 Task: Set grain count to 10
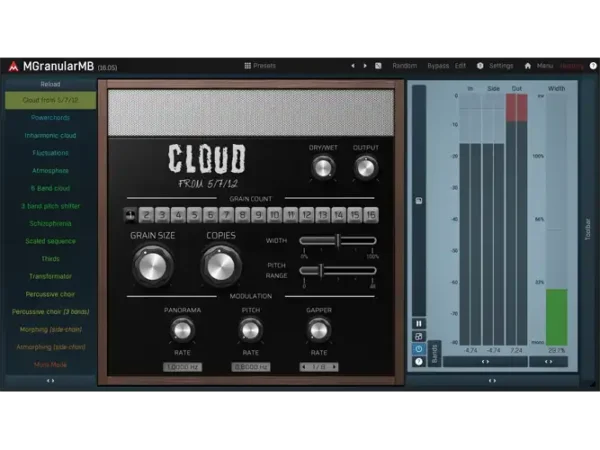275,215
